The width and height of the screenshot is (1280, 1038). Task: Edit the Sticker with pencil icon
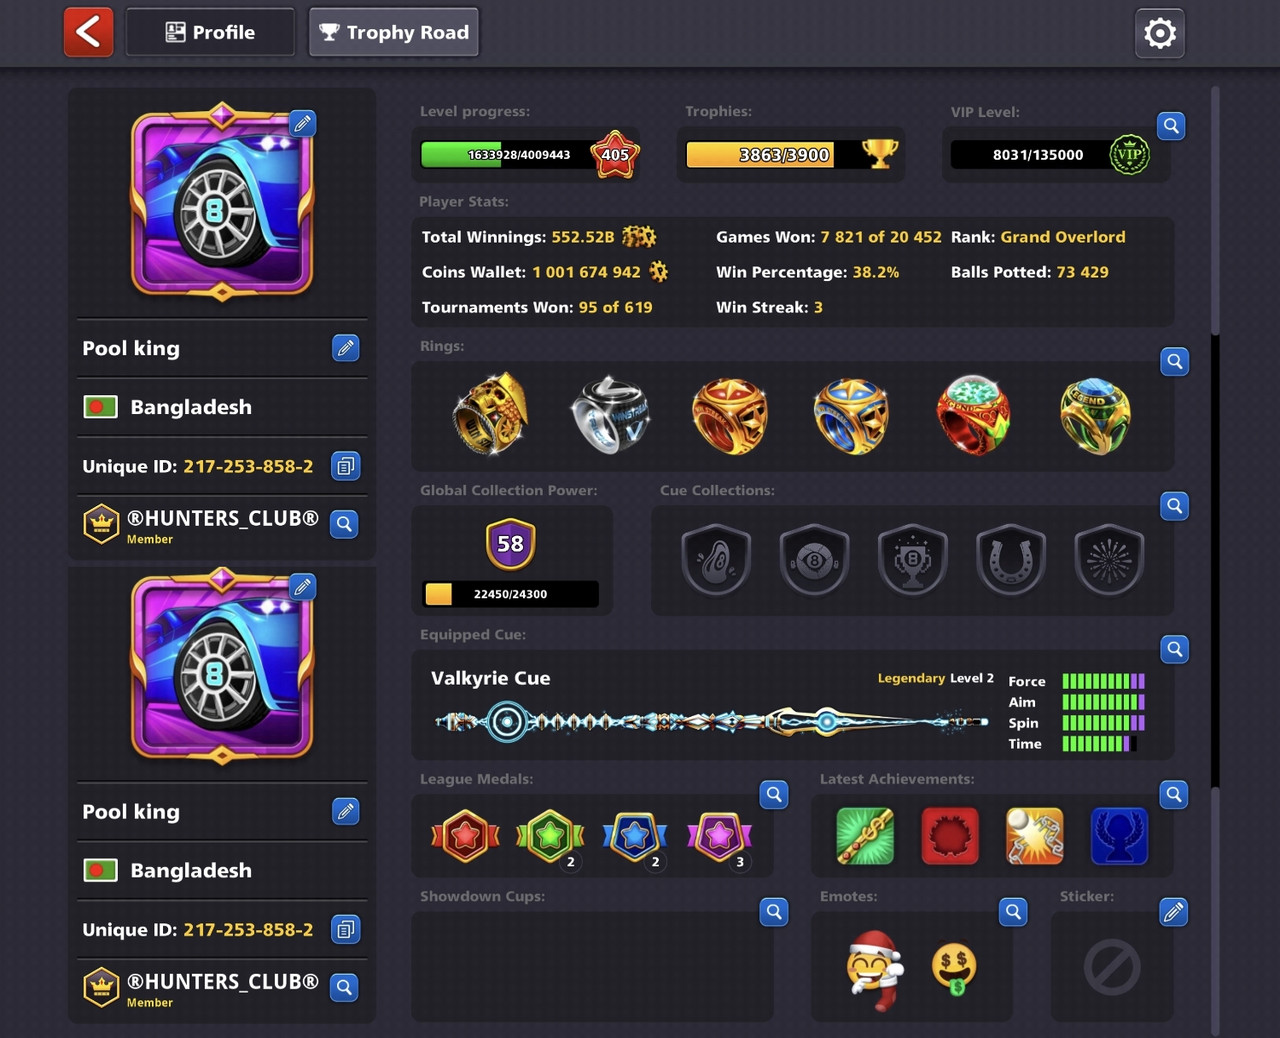pos(1174,911)
